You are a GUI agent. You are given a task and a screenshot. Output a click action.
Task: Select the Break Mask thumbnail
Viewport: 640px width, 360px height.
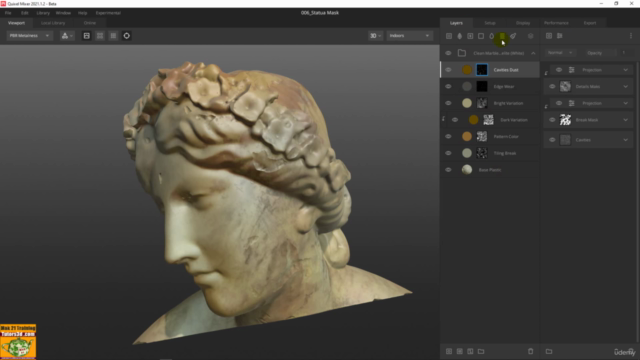coord(565,120)
